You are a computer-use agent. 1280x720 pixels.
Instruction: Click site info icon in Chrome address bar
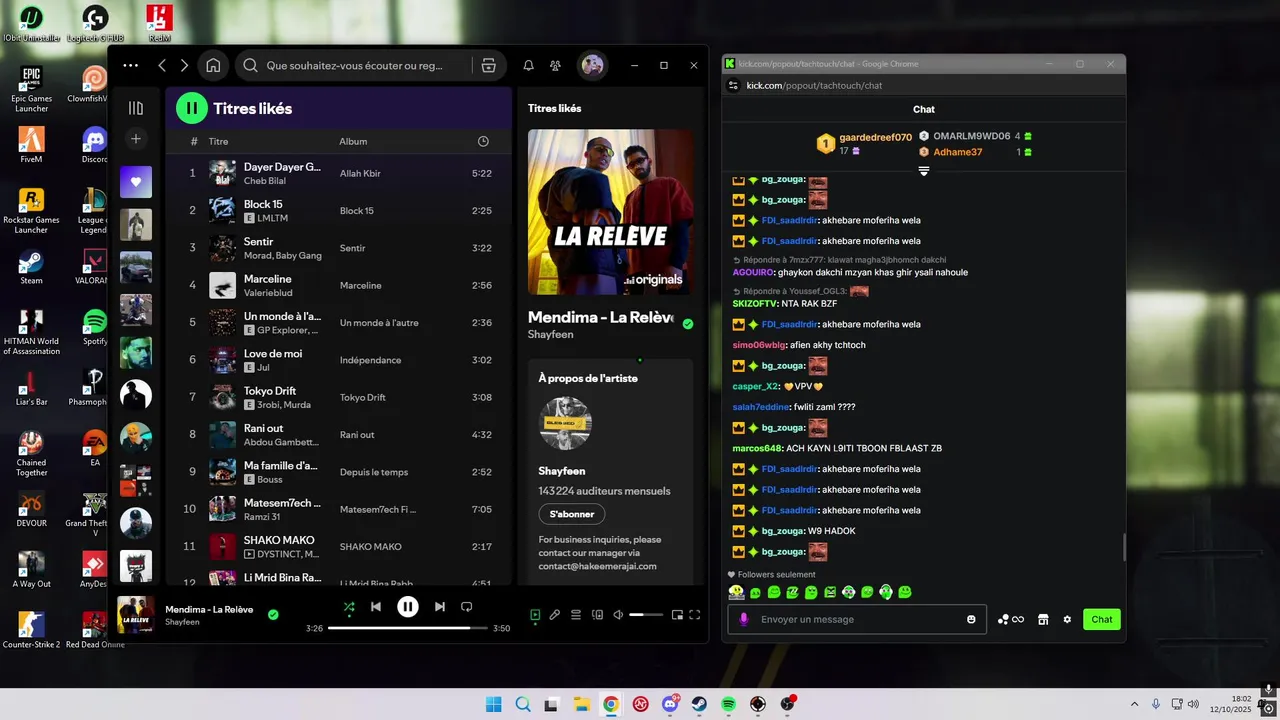(x=733, y=85)
